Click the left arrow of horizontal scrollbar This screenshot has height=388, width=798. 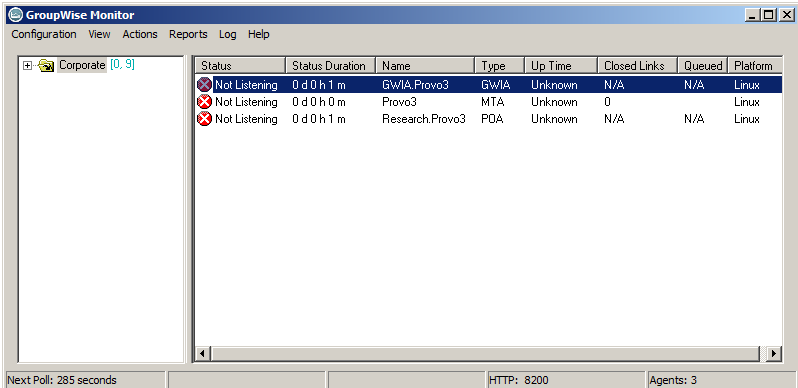[x=203, y=353]
